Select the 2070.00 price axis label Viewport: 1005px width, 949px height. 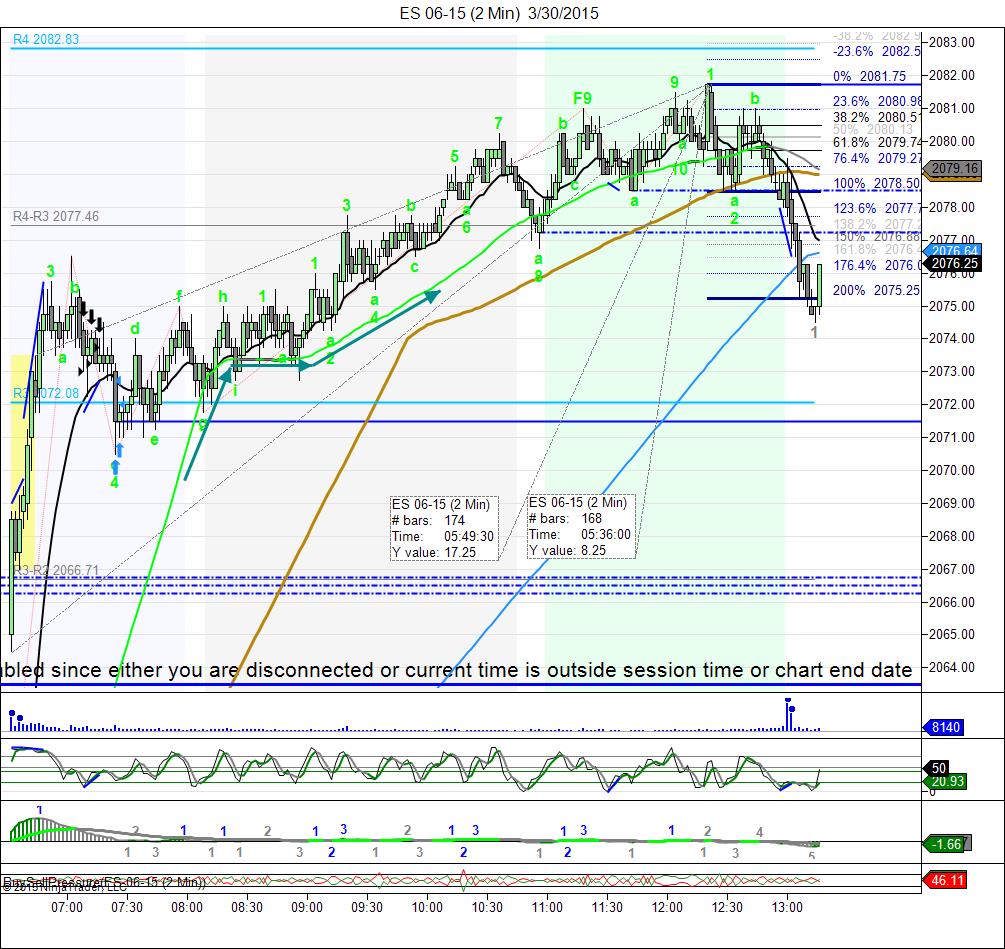952,470
